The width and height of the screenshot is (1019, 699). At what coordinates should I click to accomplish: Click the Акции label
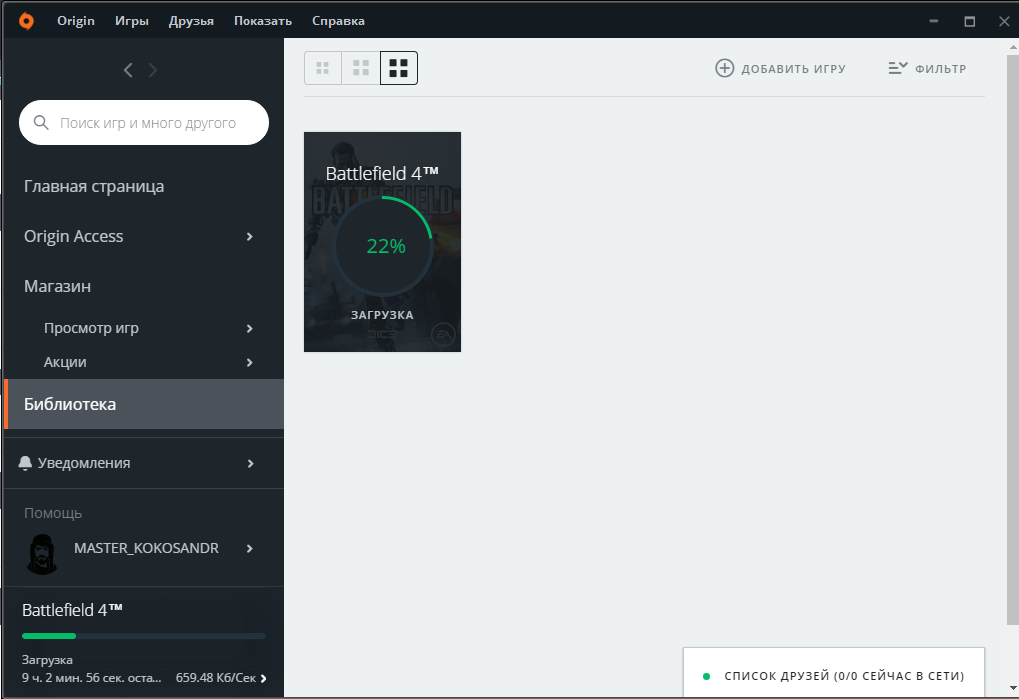point(65,362)
